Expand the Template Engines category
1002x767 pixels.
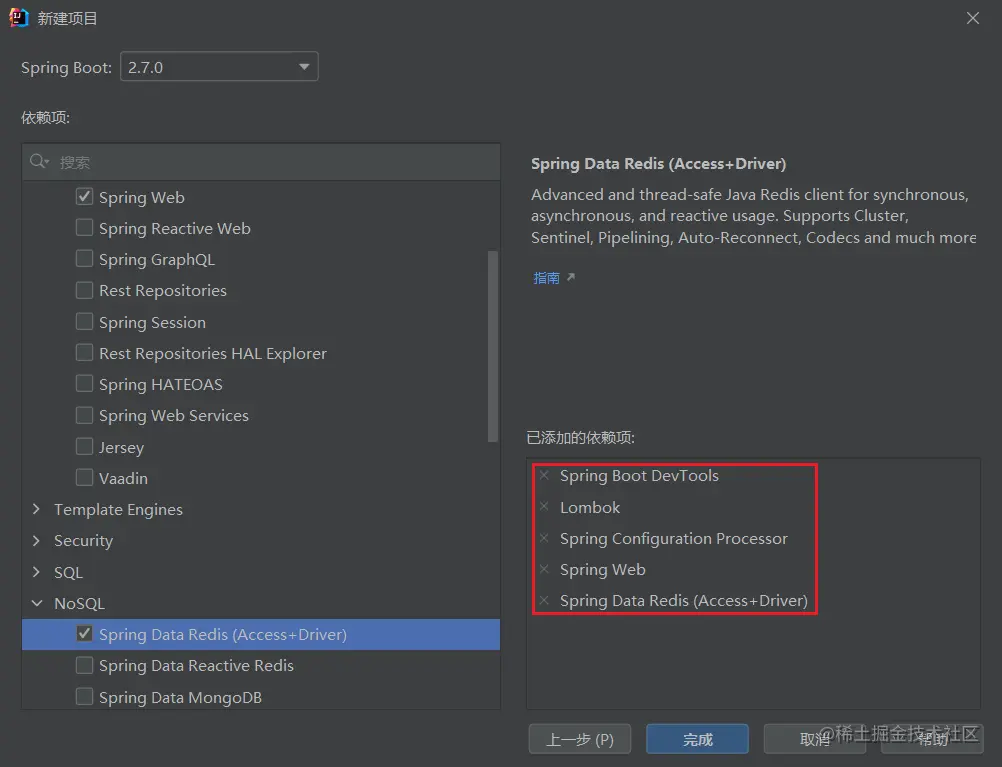pyautogui.click(x=36, y=509)
